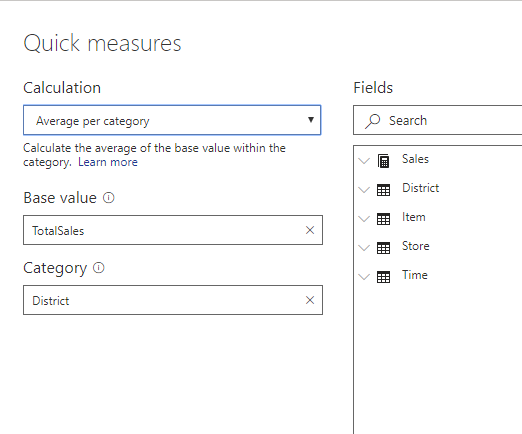
Task: Expand the District table chevron
Action: coord(364,190)
